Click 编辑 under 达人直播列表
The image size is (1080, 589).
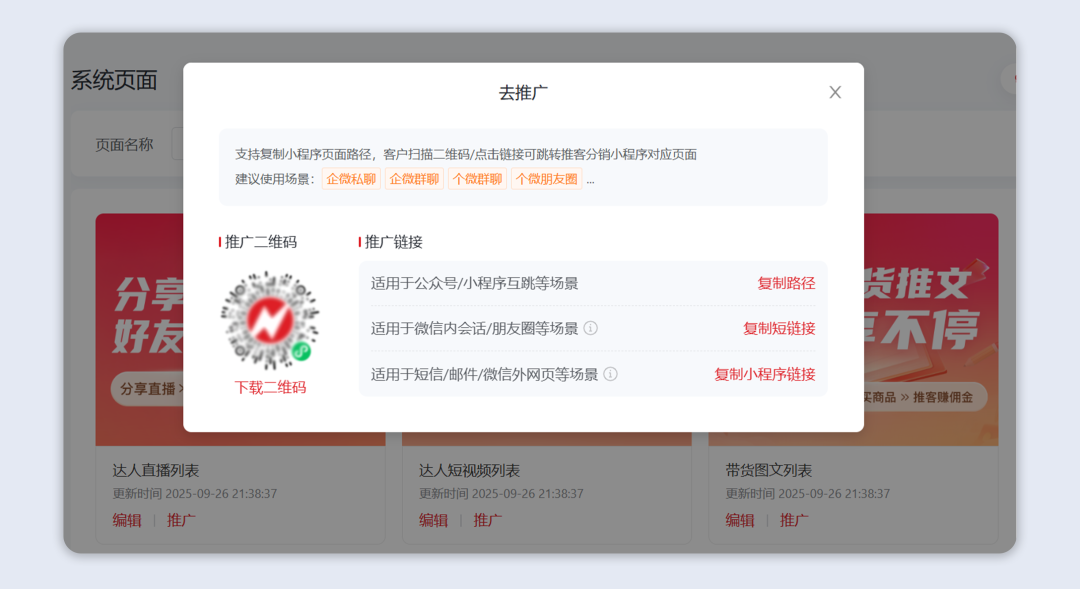tap(126, 520)
